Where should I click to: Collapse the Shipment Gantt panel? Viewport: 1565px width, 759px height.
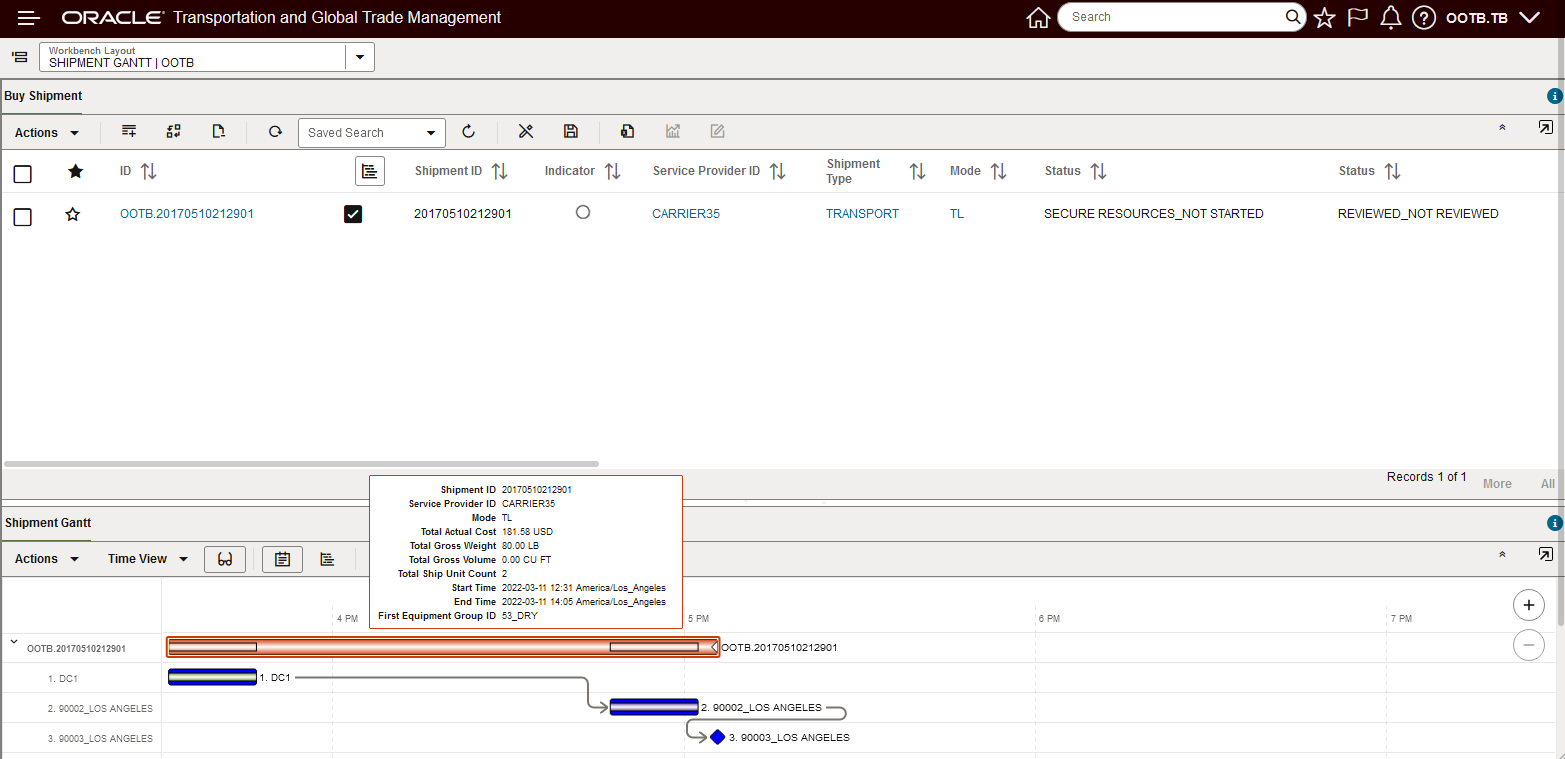pos(1502,554)
